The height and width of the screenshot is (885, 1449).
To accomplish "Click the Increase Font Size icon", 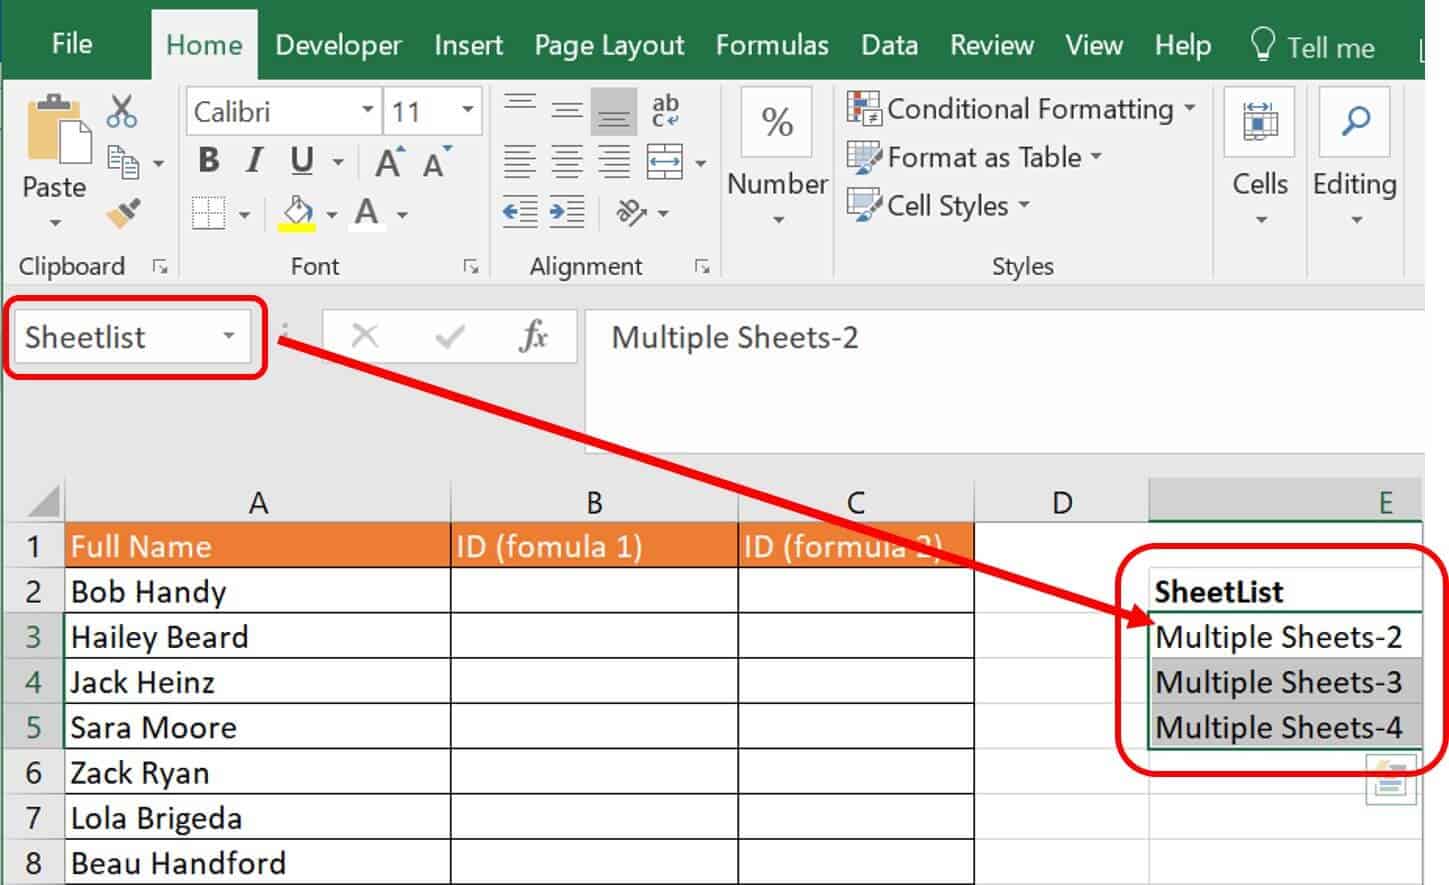I will (x=389, y=162).
